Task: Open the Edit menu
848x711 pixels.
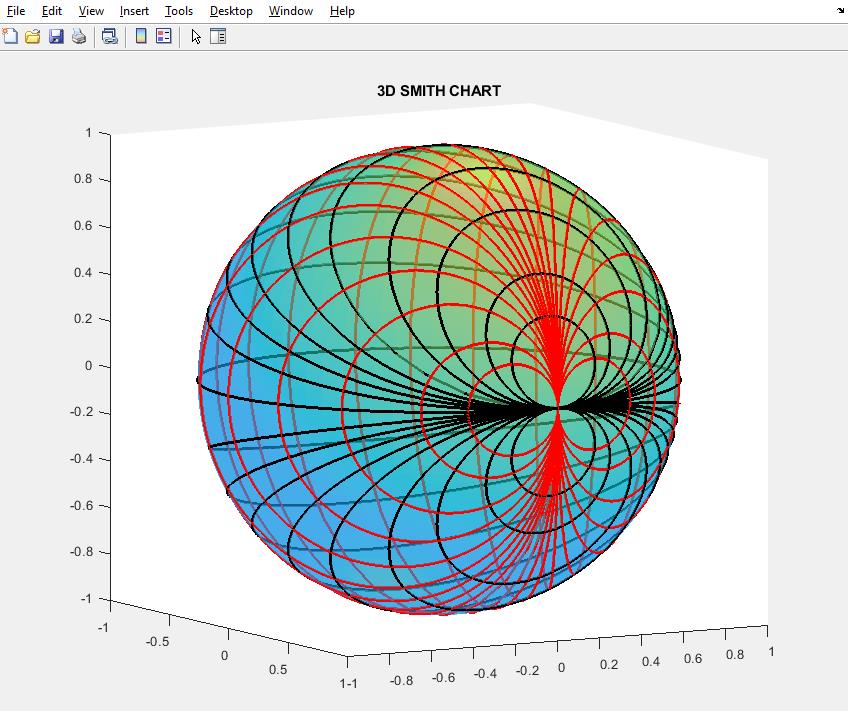Action: pyautogui.click(x=52, y=11)
